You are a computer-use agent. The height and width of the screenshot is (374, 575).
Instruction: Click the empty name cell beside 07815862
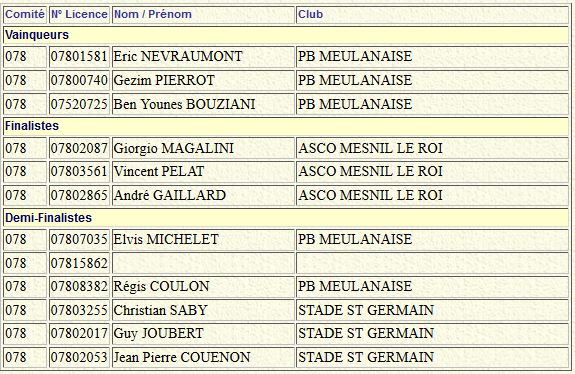point(203,263)
